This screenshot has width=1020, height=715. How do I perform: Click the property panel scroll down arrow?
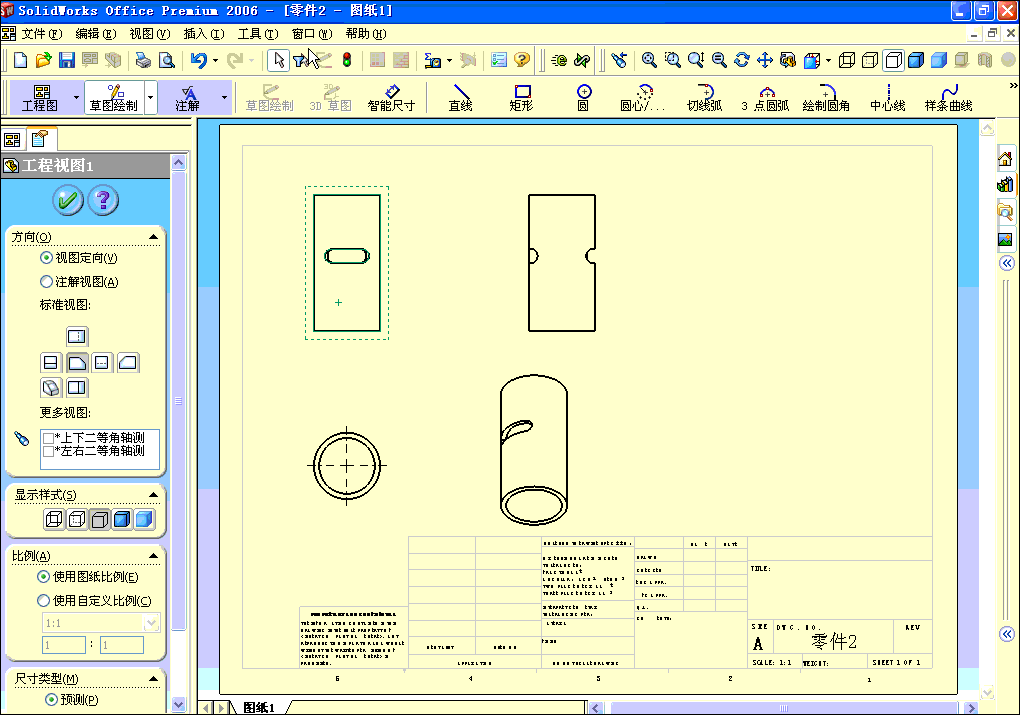179,704
